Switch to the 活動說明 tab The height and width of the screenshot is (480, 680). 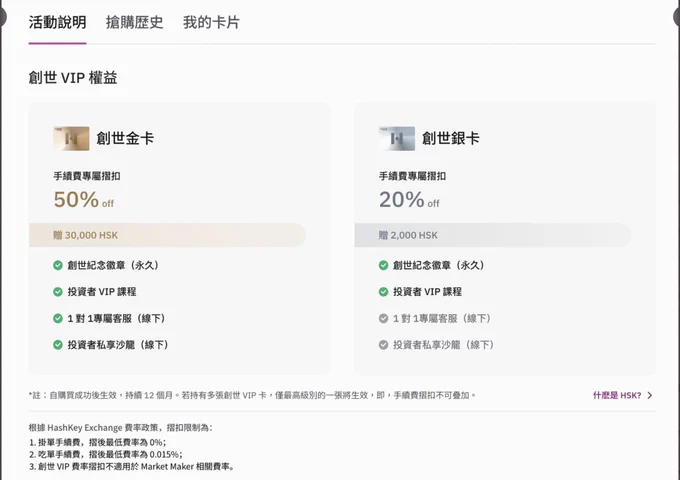point(57,22)
